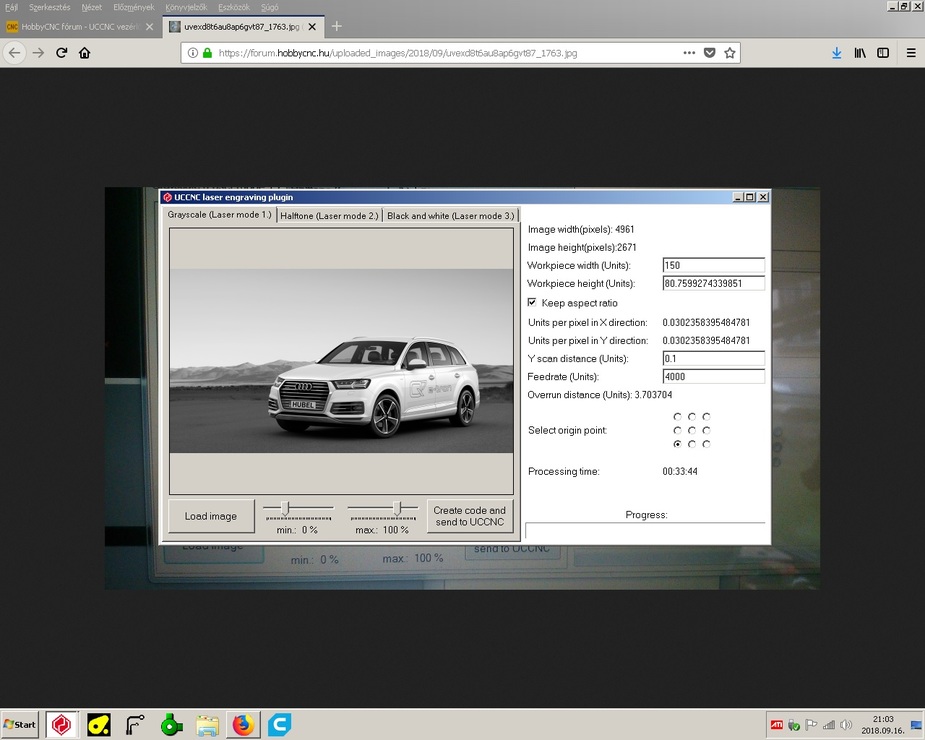Image resolution: width=925 pixels, height=740 pixels.
Task: Open the Windows Start menu
Action: coord(20,724)
